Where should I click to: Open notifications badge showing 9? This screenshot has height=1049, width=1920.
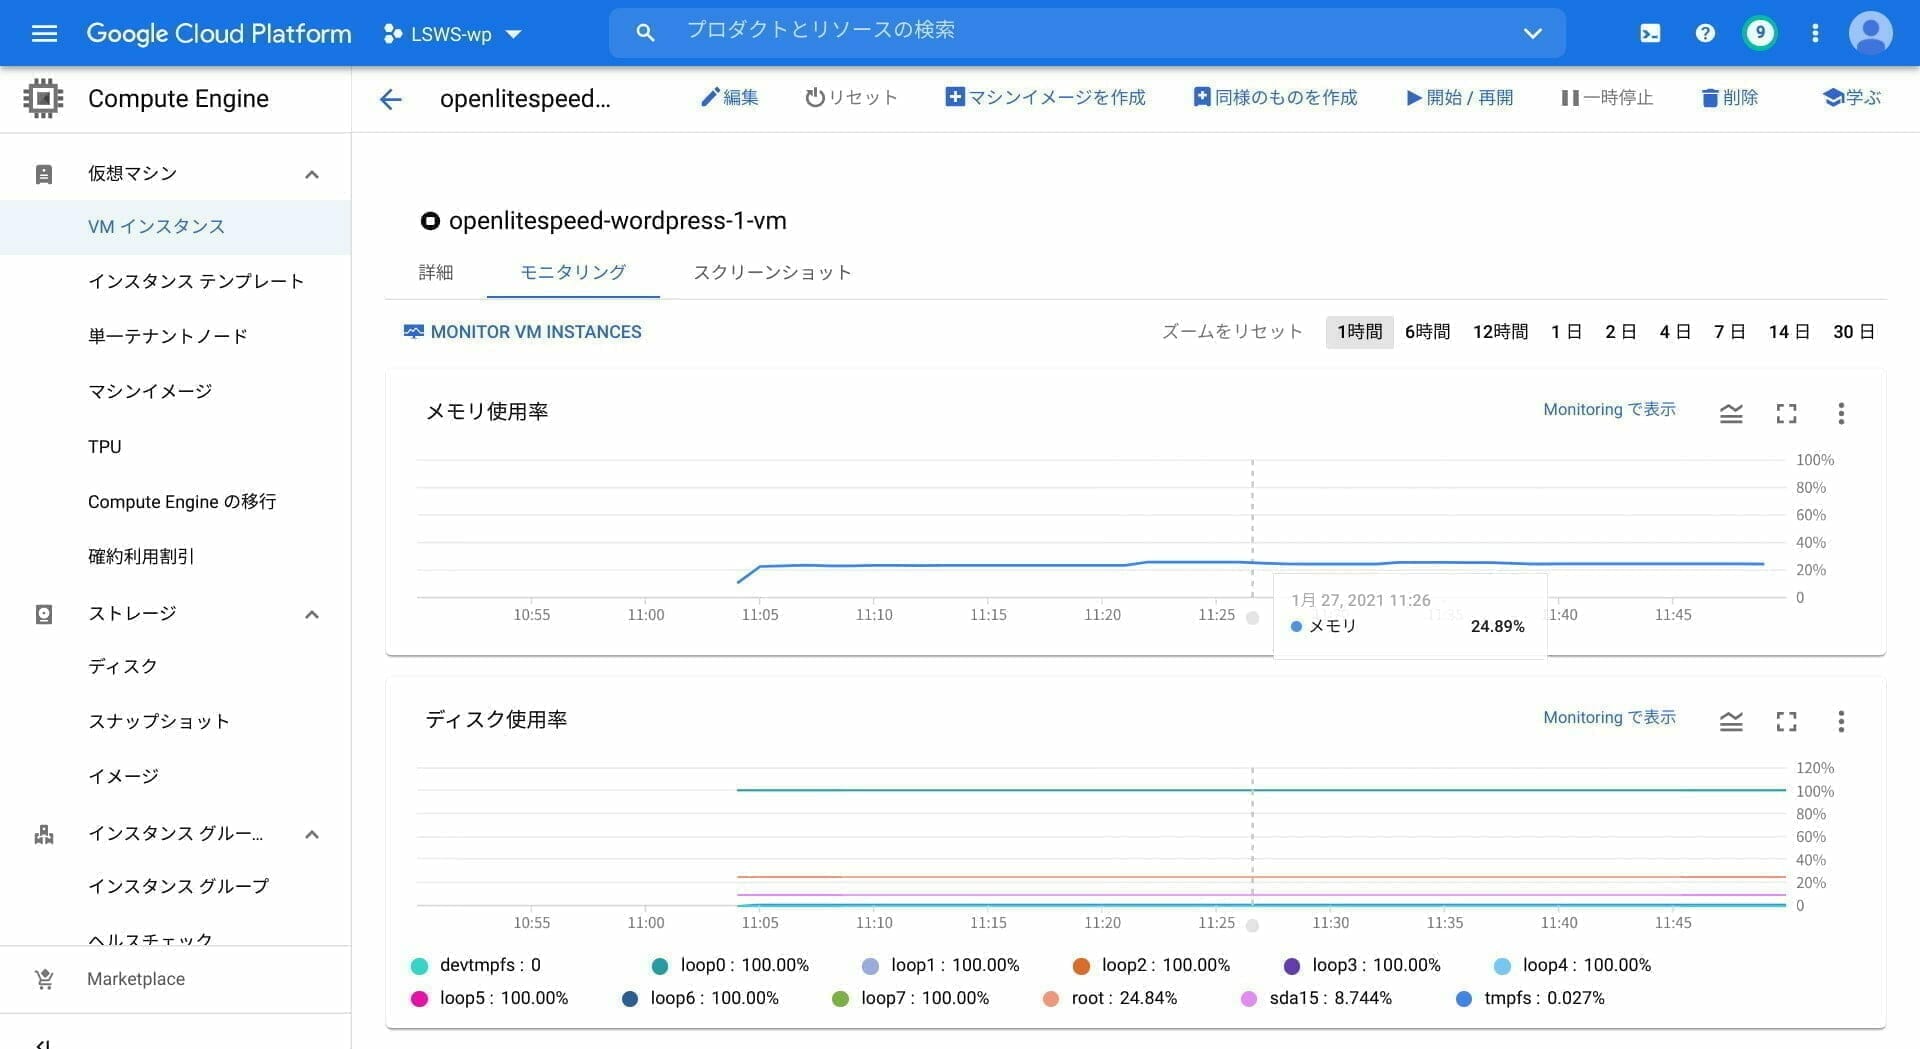click(x=1760, y=33)
